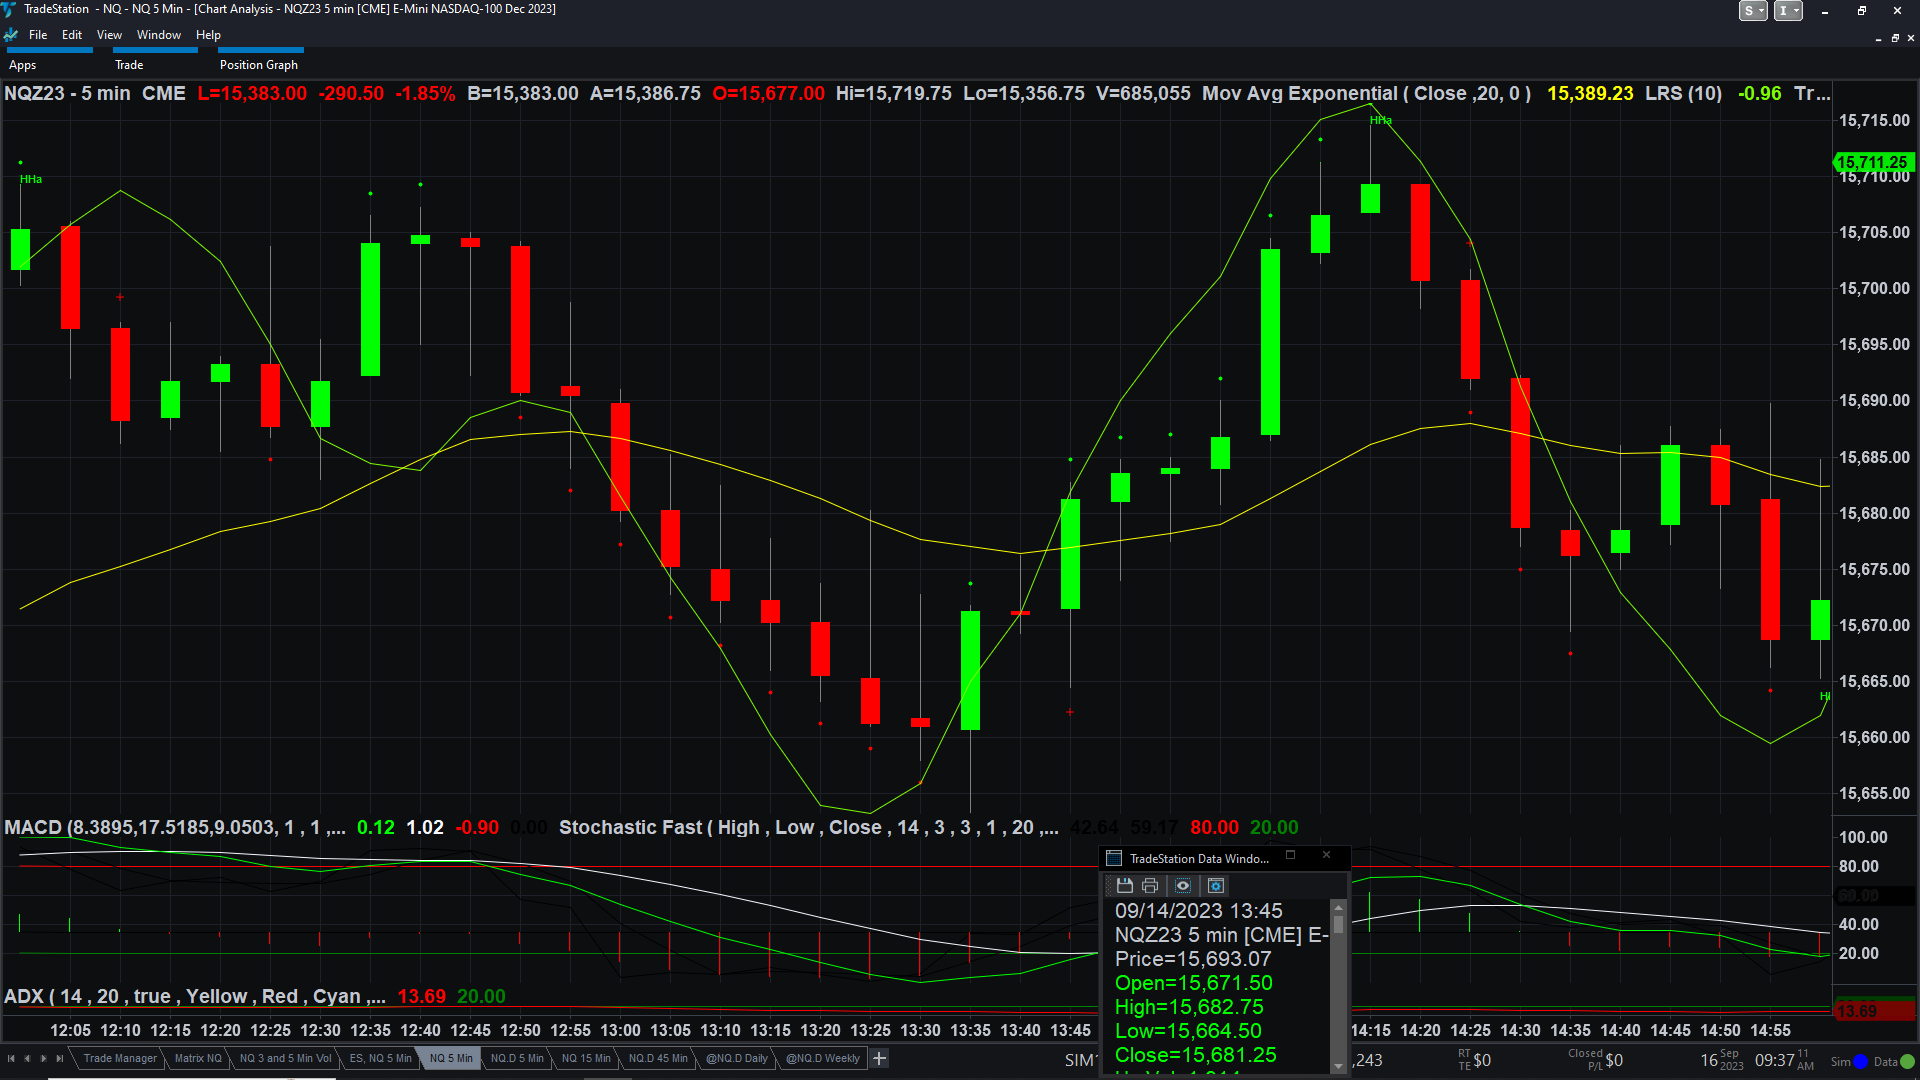Restore the inner chart window

(1895, 38)
